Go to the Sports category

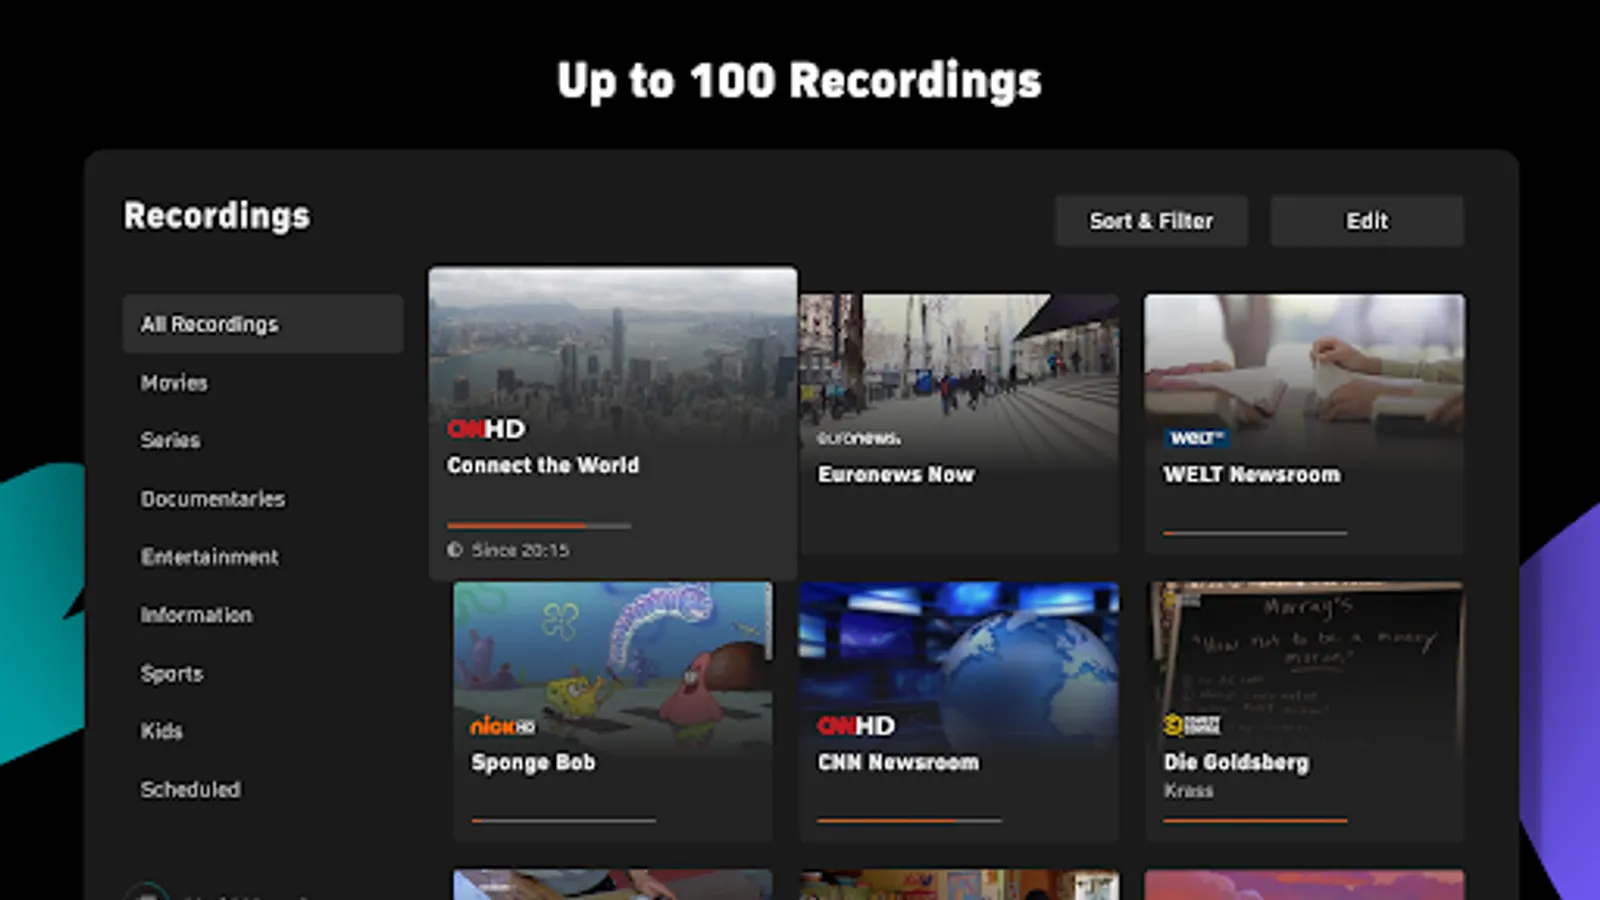tap(172, 674)
